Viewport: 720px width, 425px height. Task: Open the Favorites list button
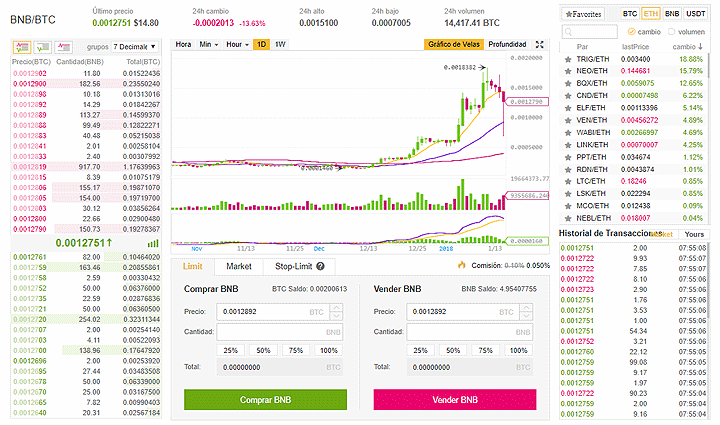(x=584, y=14)
